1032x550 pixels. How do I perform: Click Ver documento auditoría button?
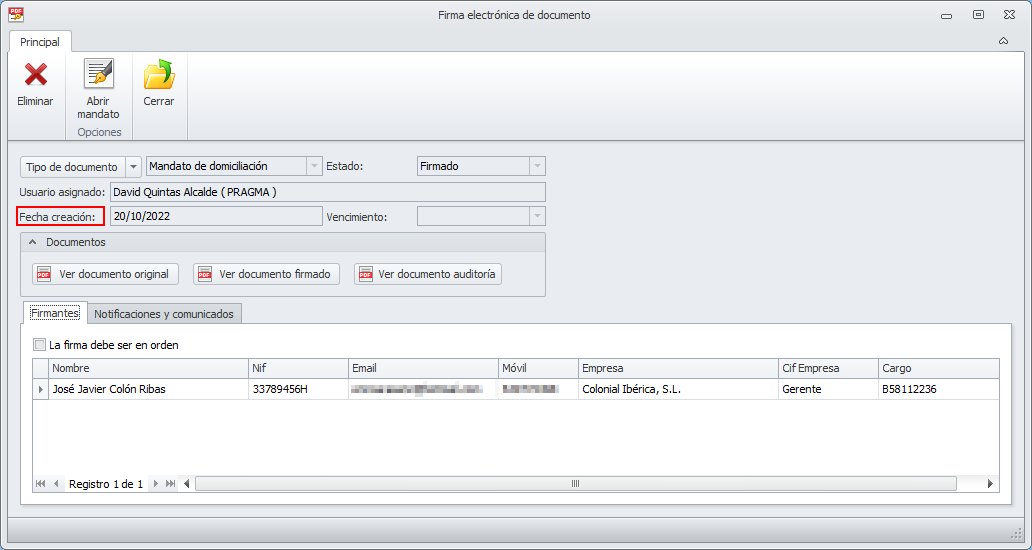[428, 274]
